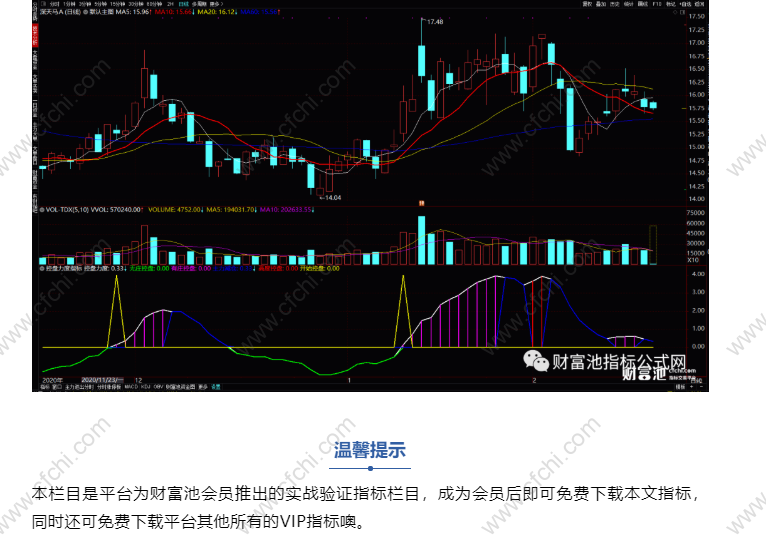Click the 17.48 high price marker
The height and width of the screenshot is (546, 766).
pyautogui.click(x=435, y=22)
